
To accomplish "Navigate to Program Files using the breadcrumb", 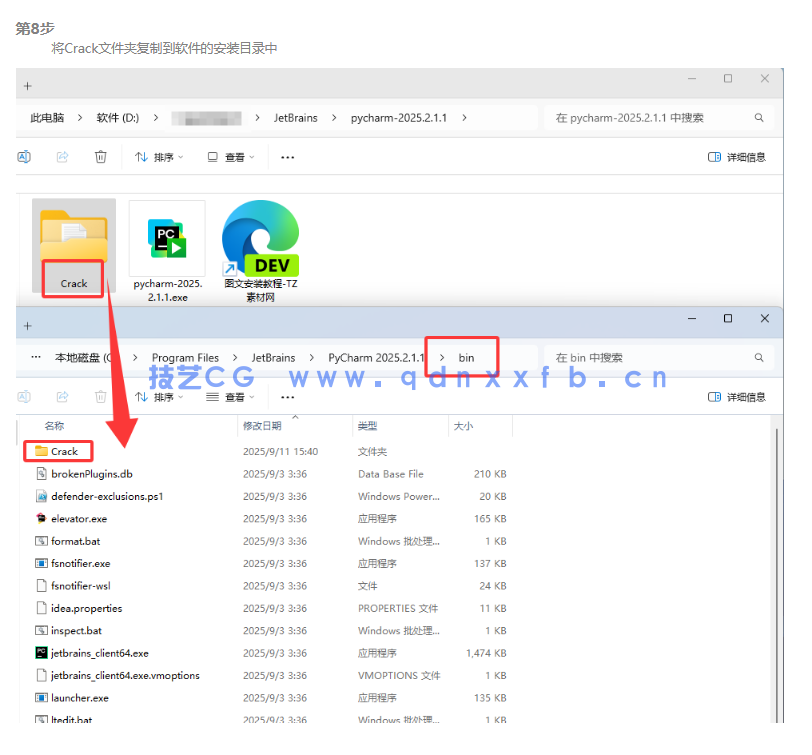I will tap(185, 357).
